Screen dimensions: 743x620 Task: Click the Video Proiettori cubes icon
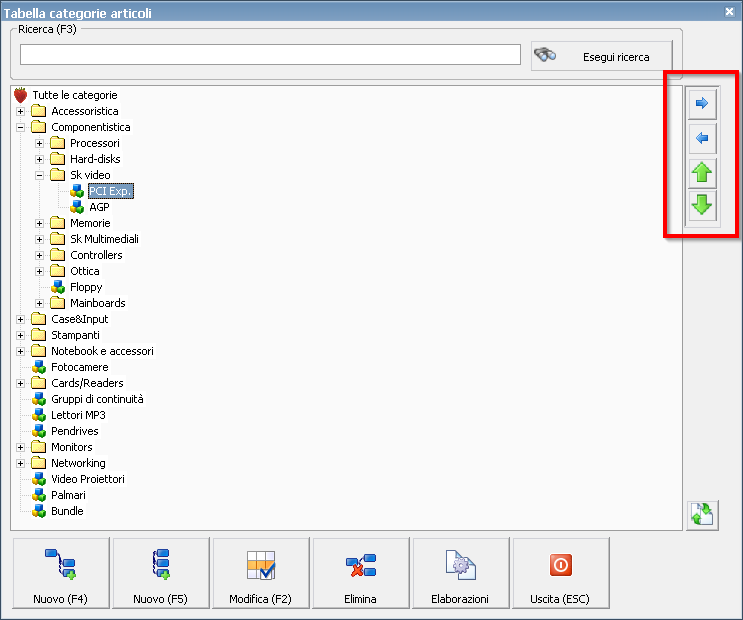click(39, 479)
